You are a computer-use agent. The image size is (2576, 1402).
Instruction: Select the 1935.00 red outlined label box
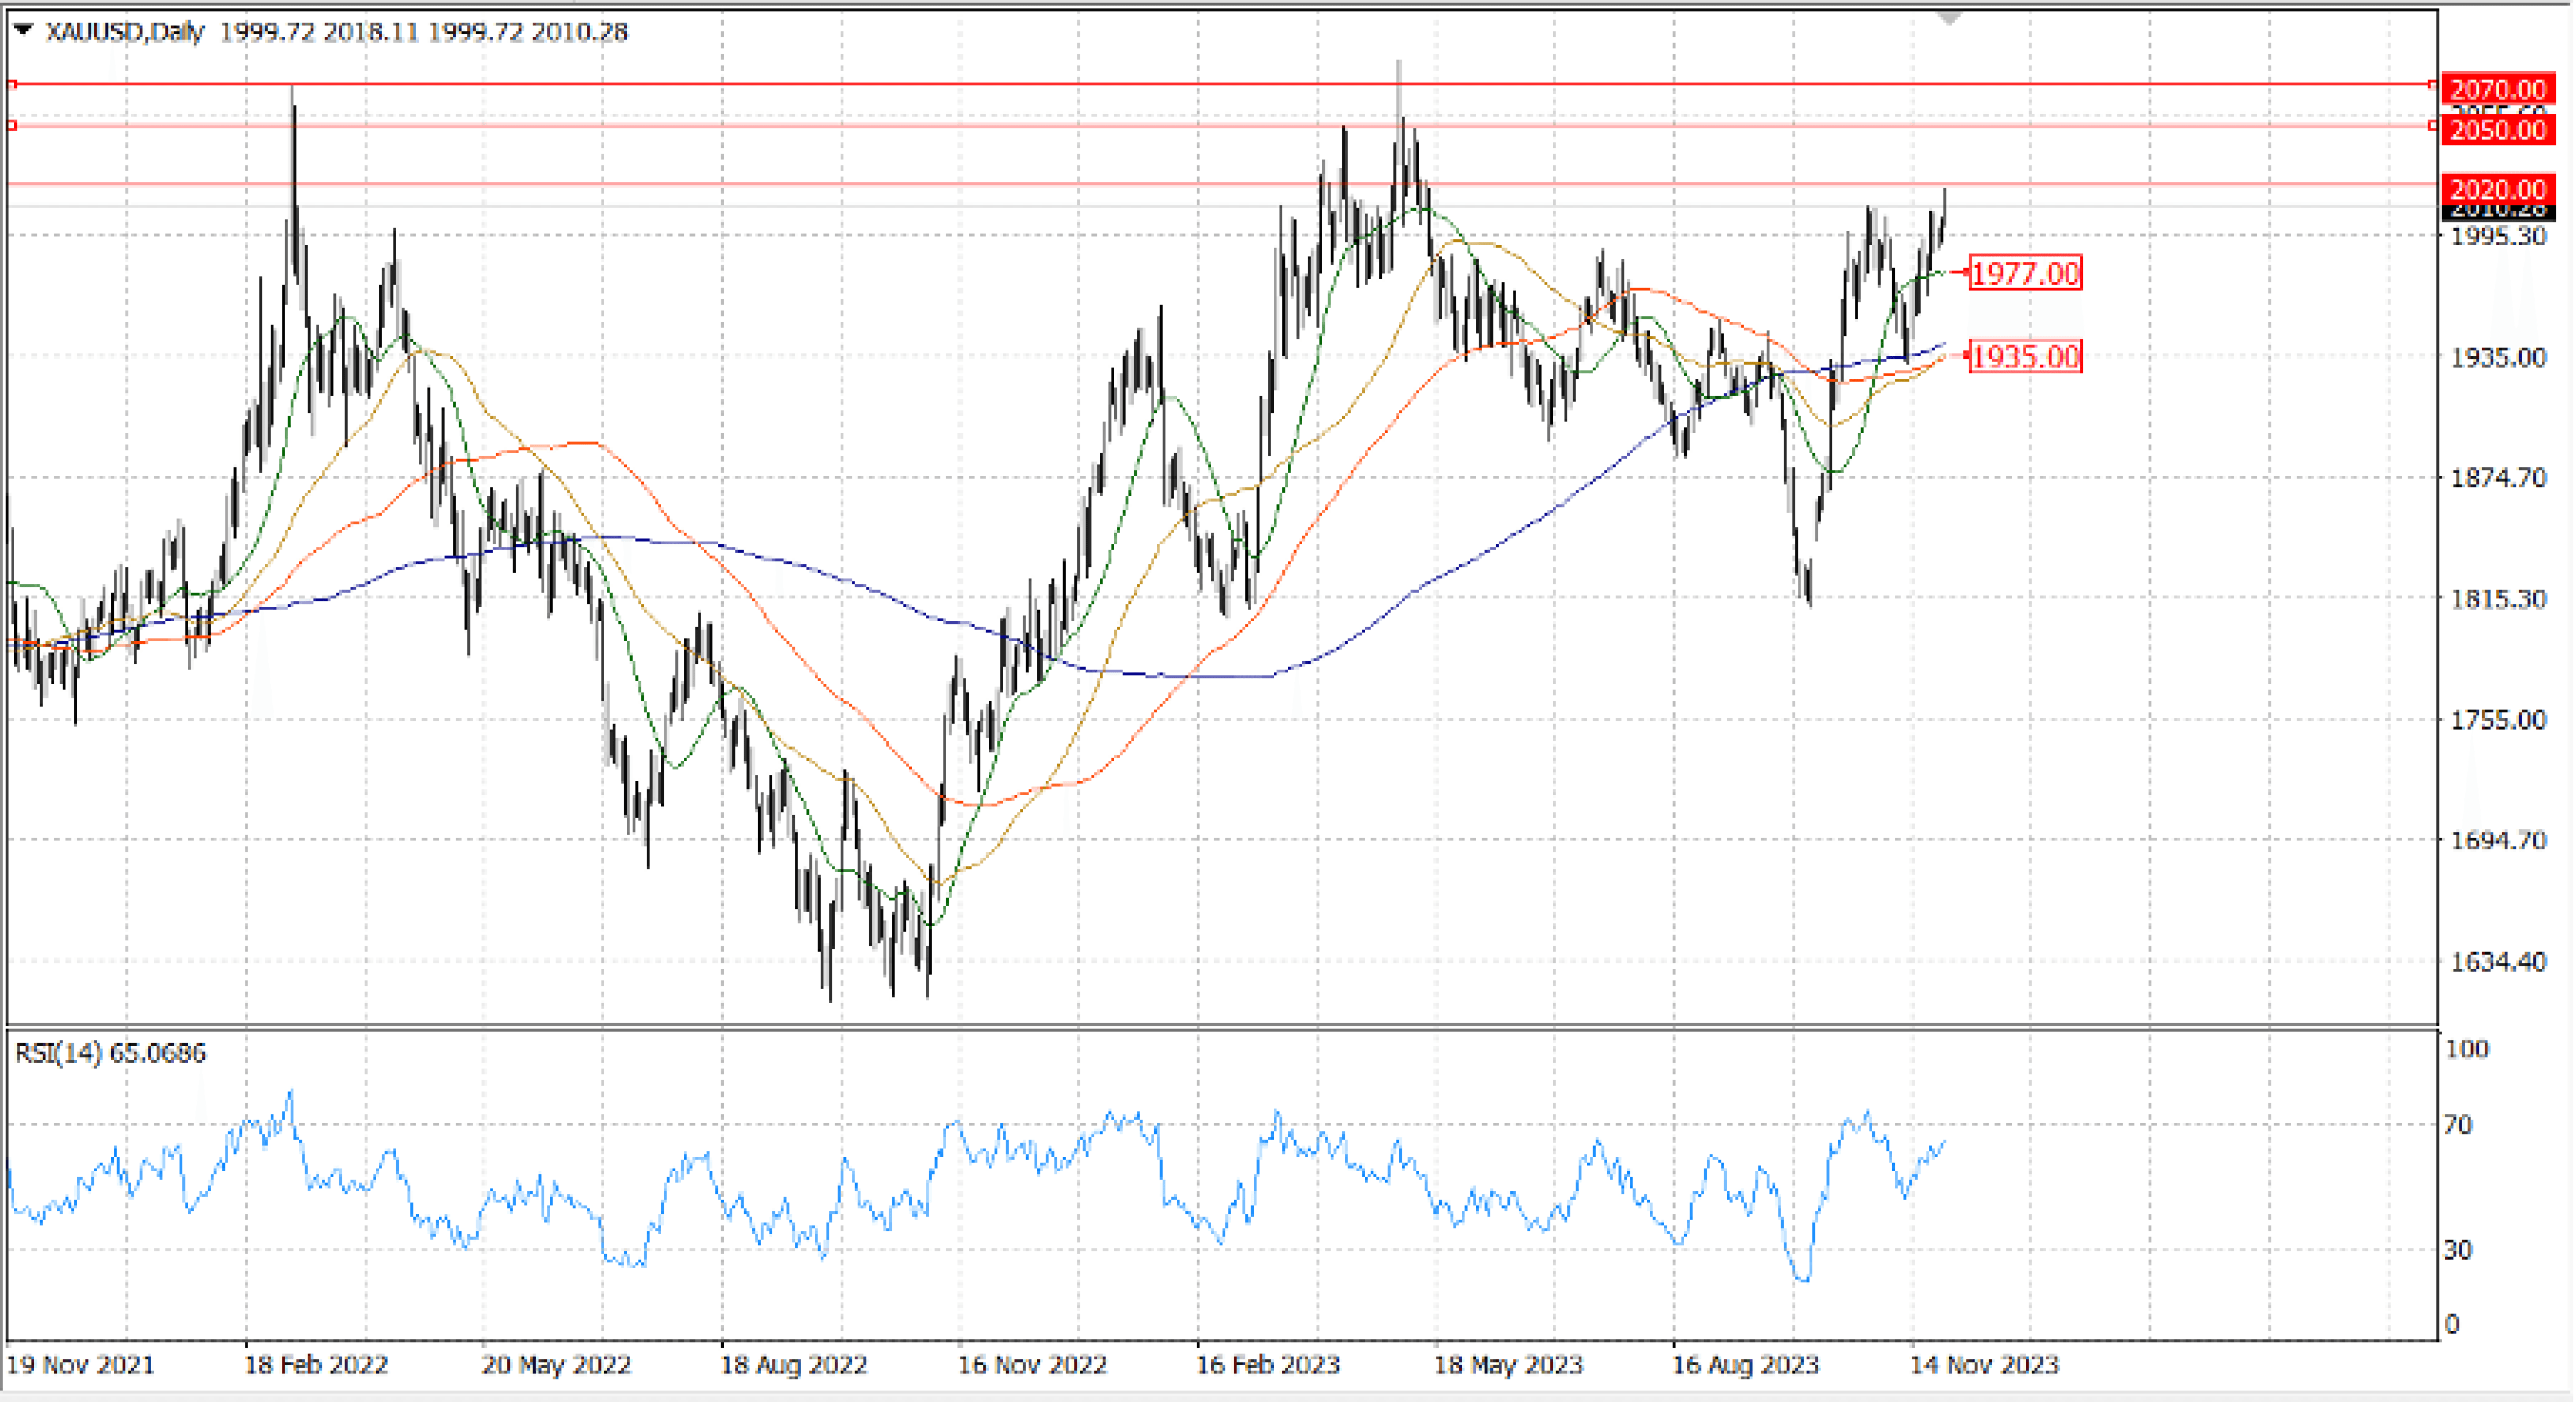(x=2025, y=356)
